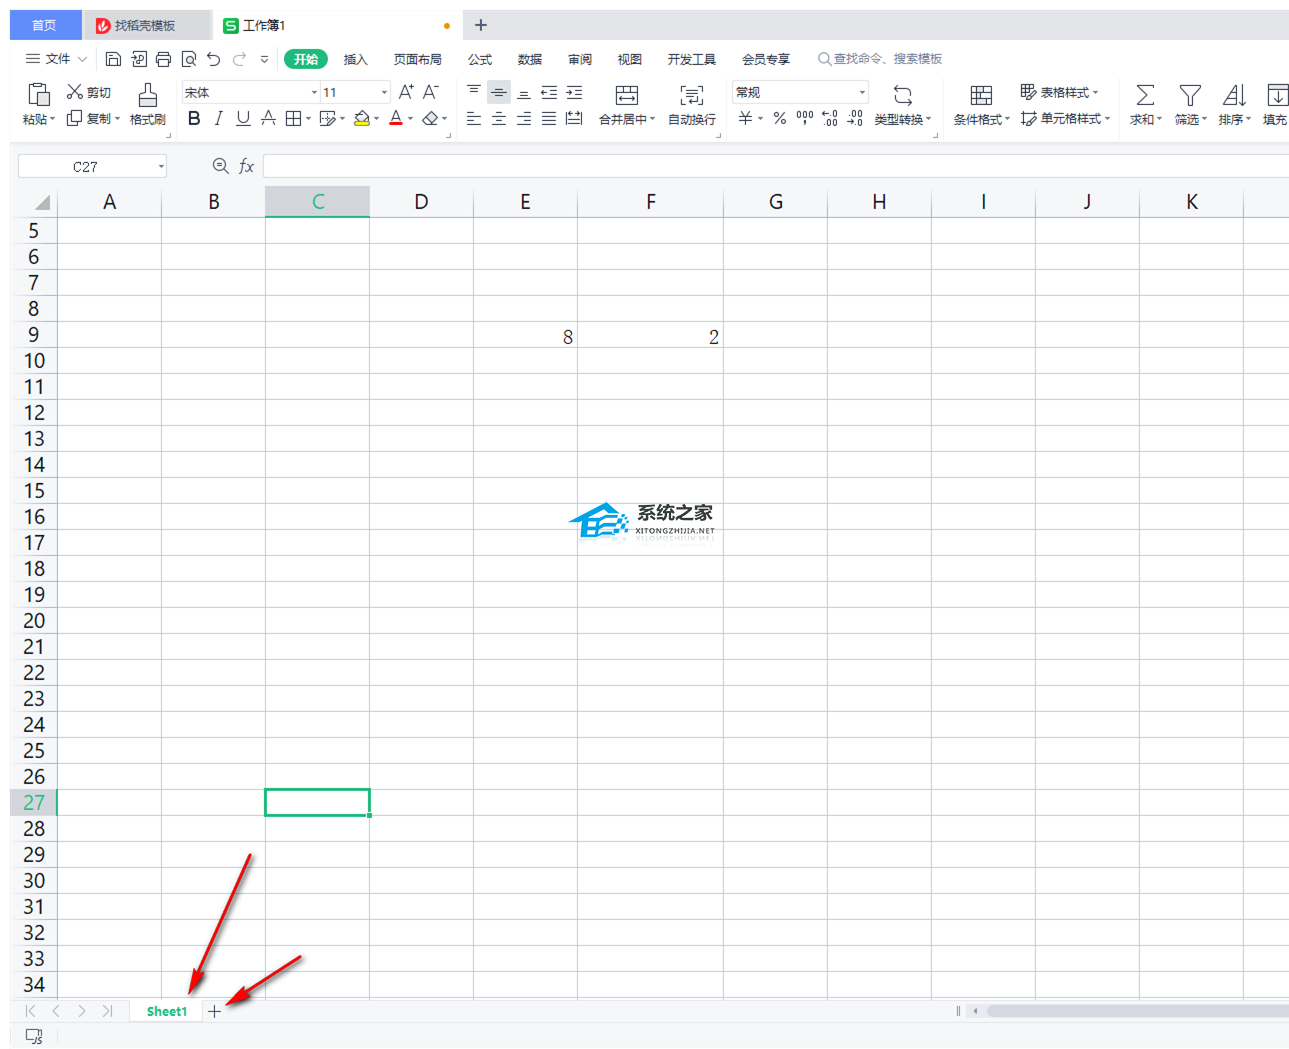Toggle Bold formatting
This screenshot has width=1289, height=1049.
pos(194,119)
